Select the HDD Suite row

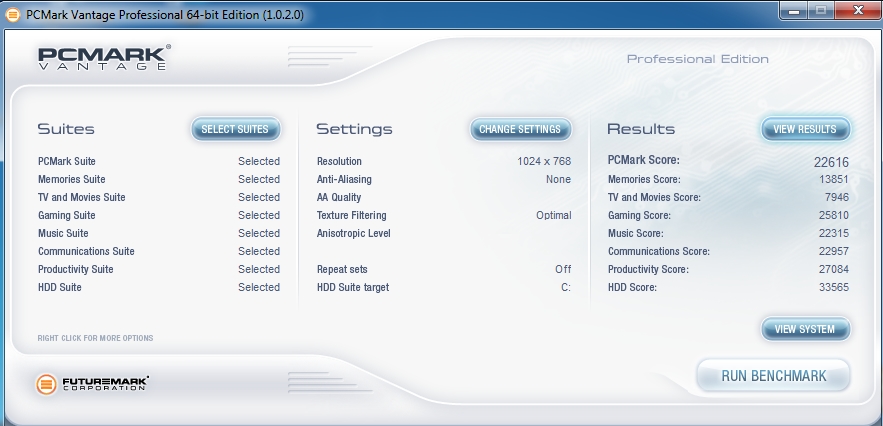tap(159, 287)
